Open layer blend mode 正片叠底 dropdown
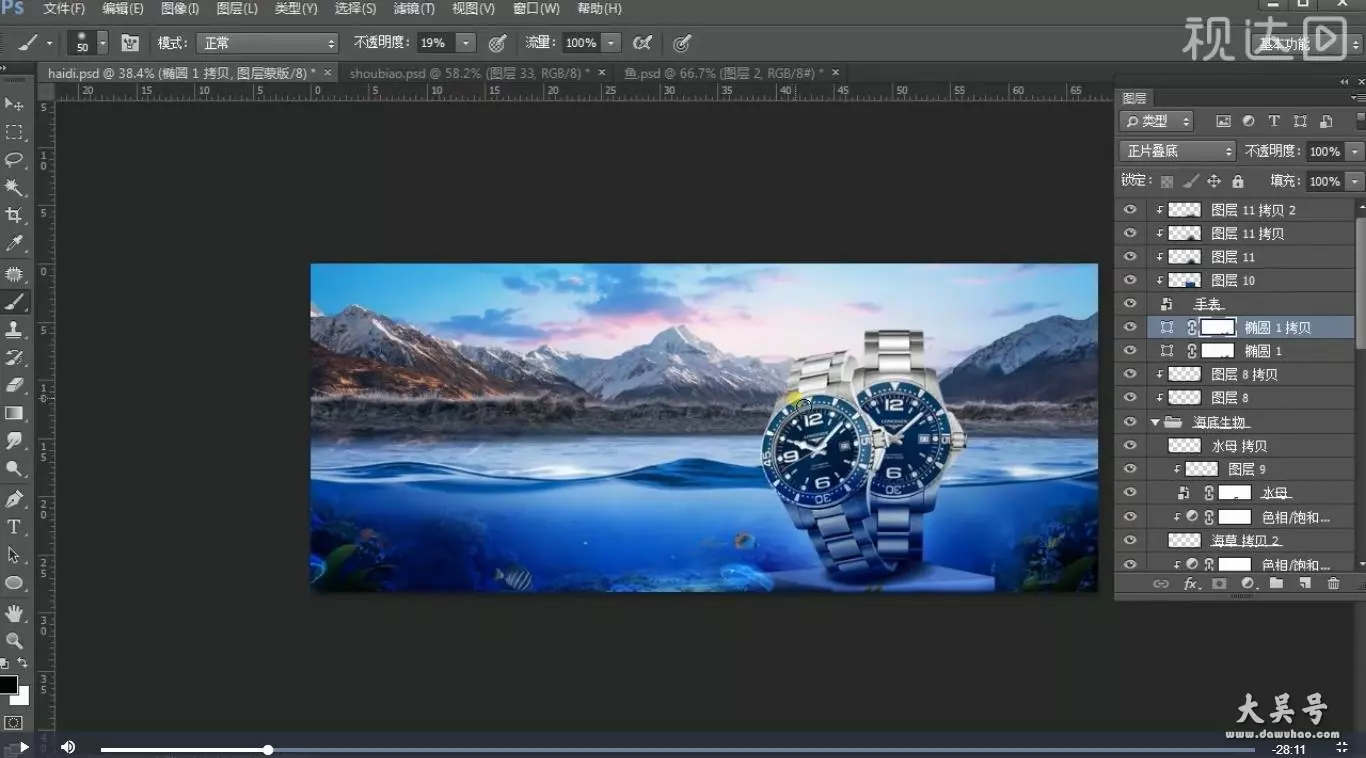The width and height of the screenshot is (1366, 758). 1178,151
